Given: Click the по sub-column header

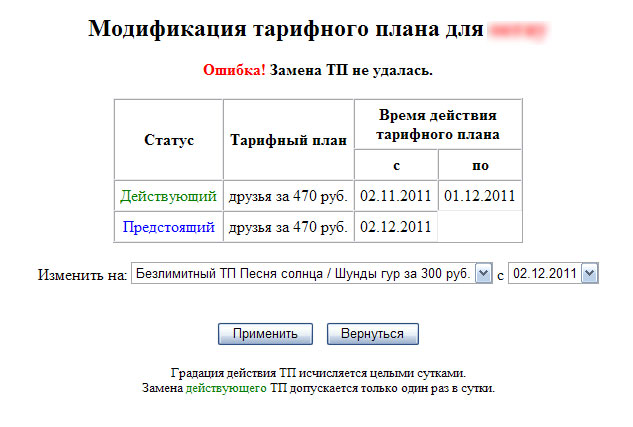Looking at the screenshot, I should 480,165.
